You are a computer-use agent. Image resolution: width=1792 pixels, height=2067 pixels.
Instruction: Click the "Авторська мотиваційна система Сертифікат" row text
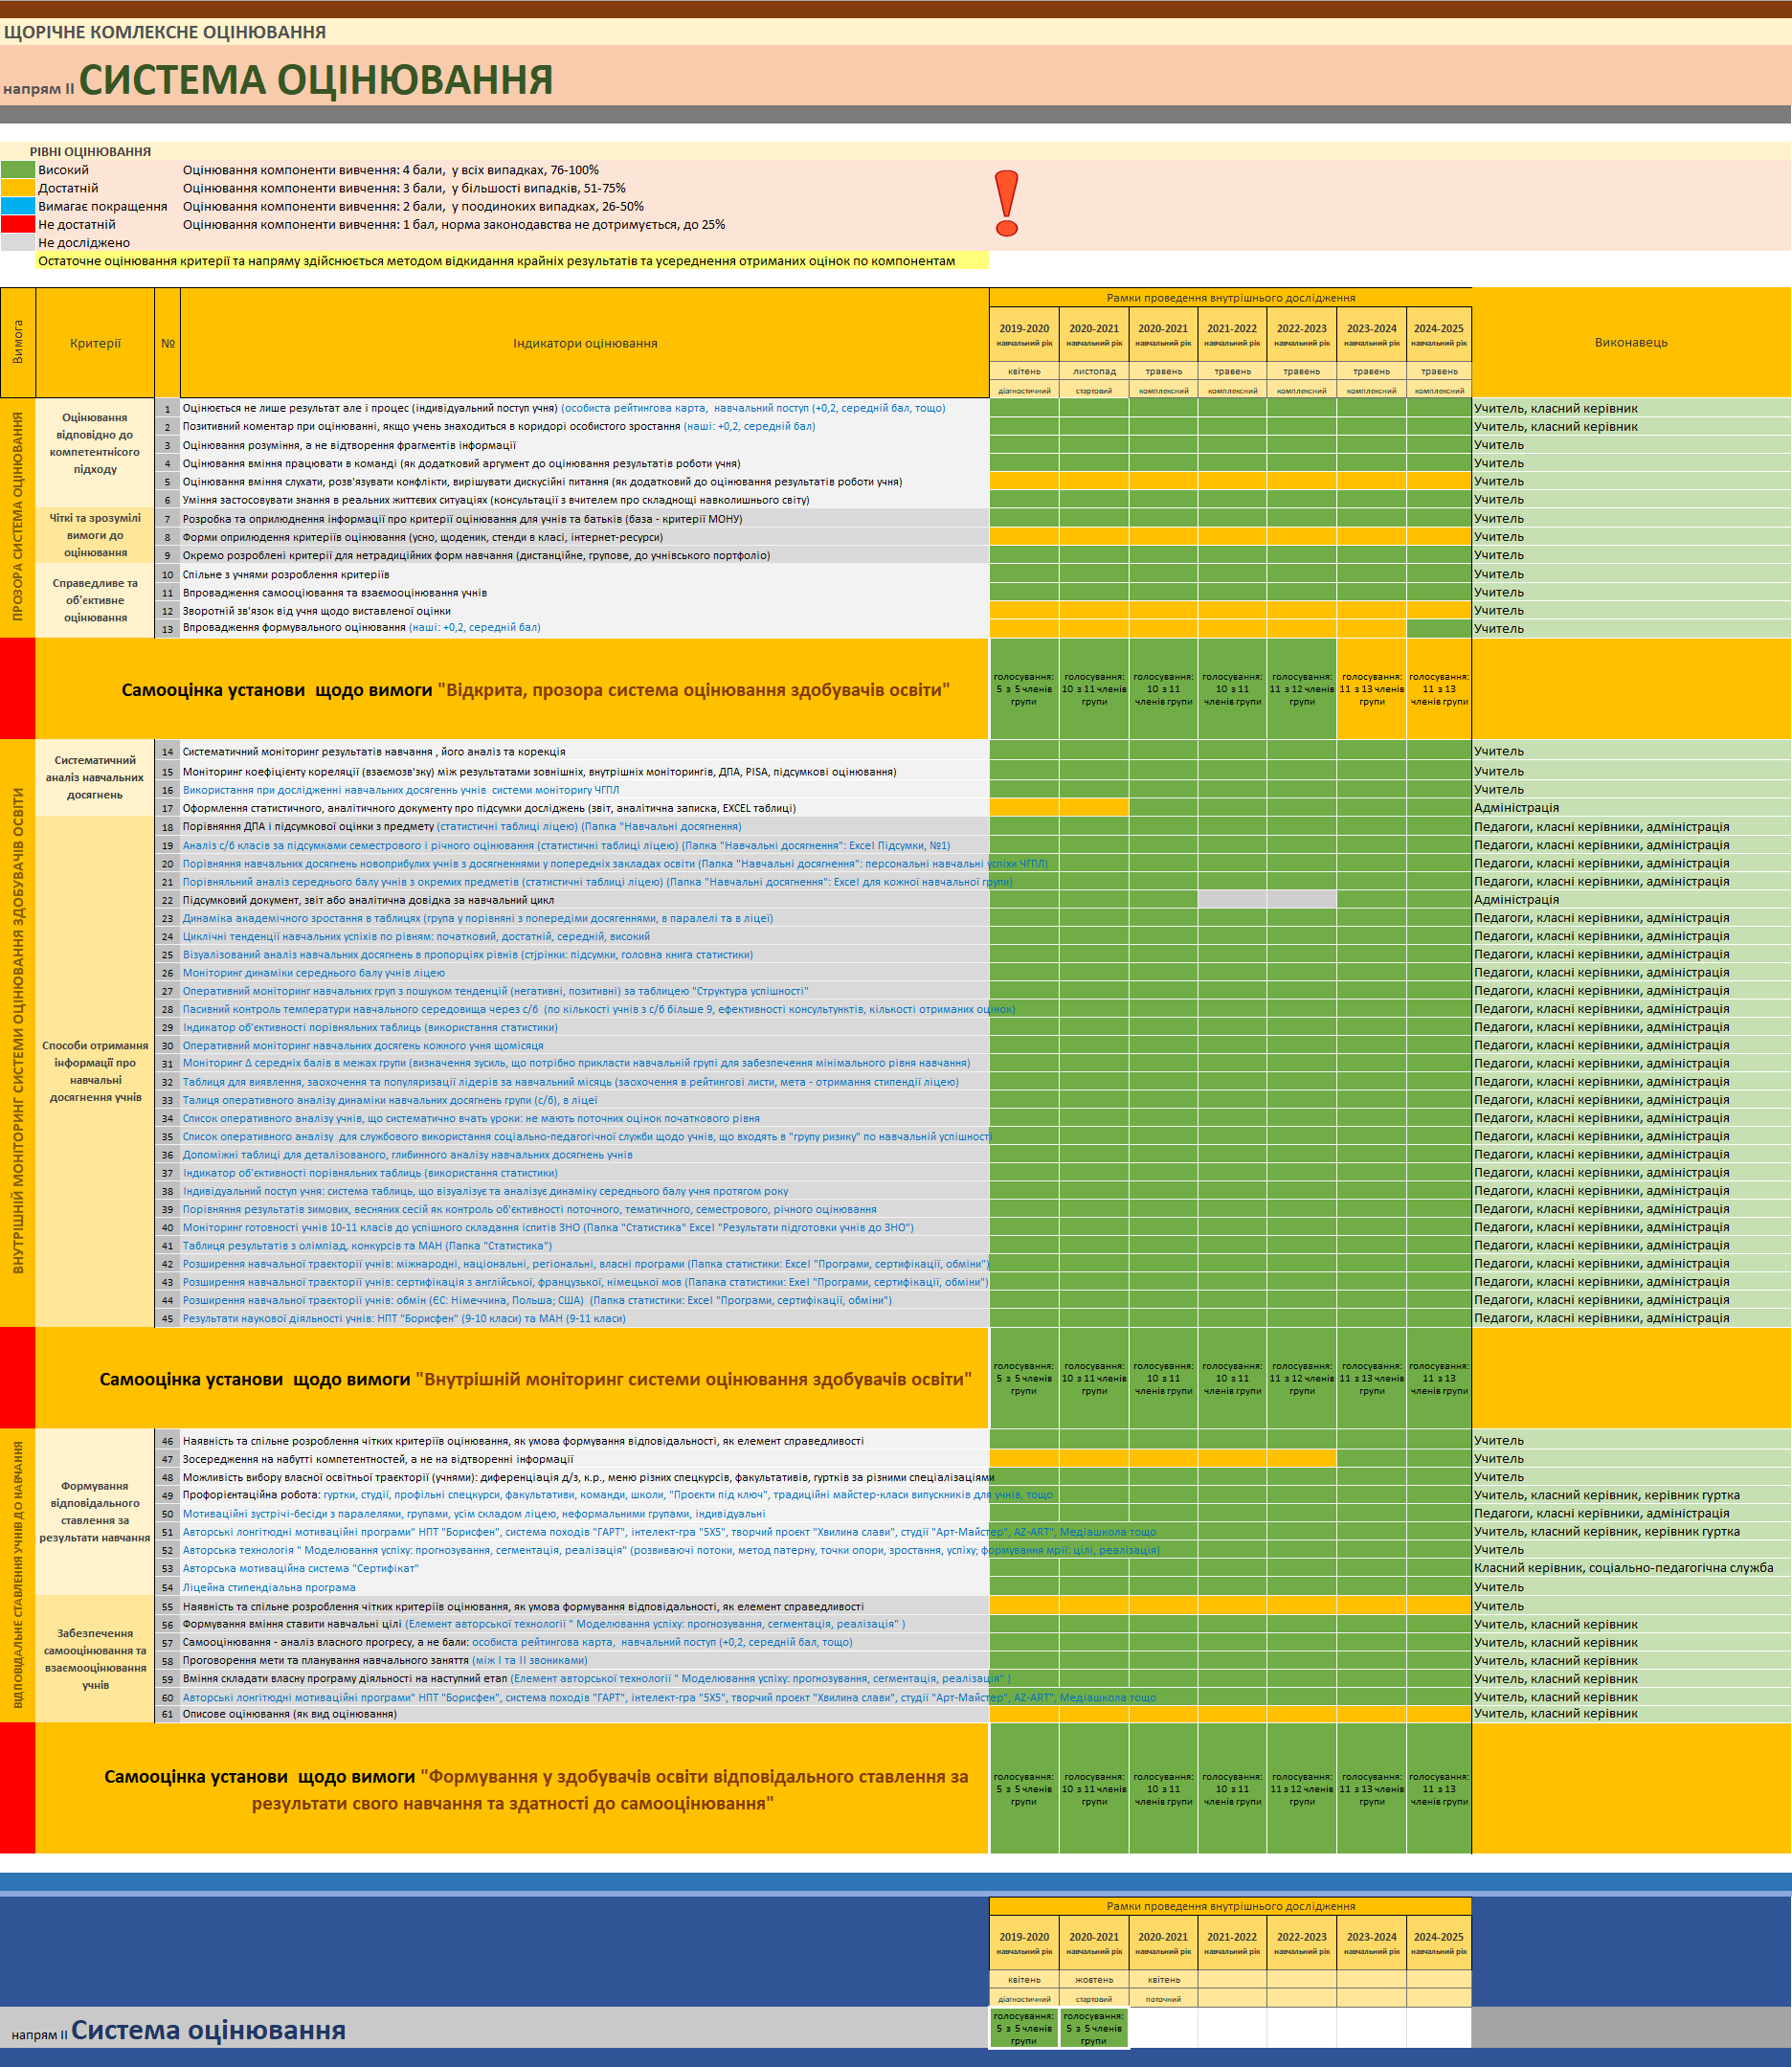point(300,1568)
